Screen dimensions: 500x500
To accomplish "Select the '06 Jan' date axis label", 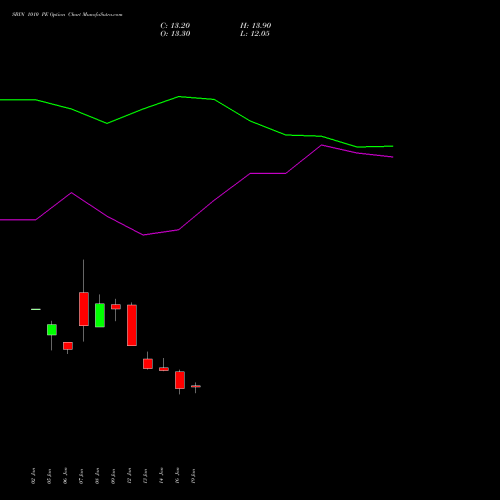I will tap(65, 476).
